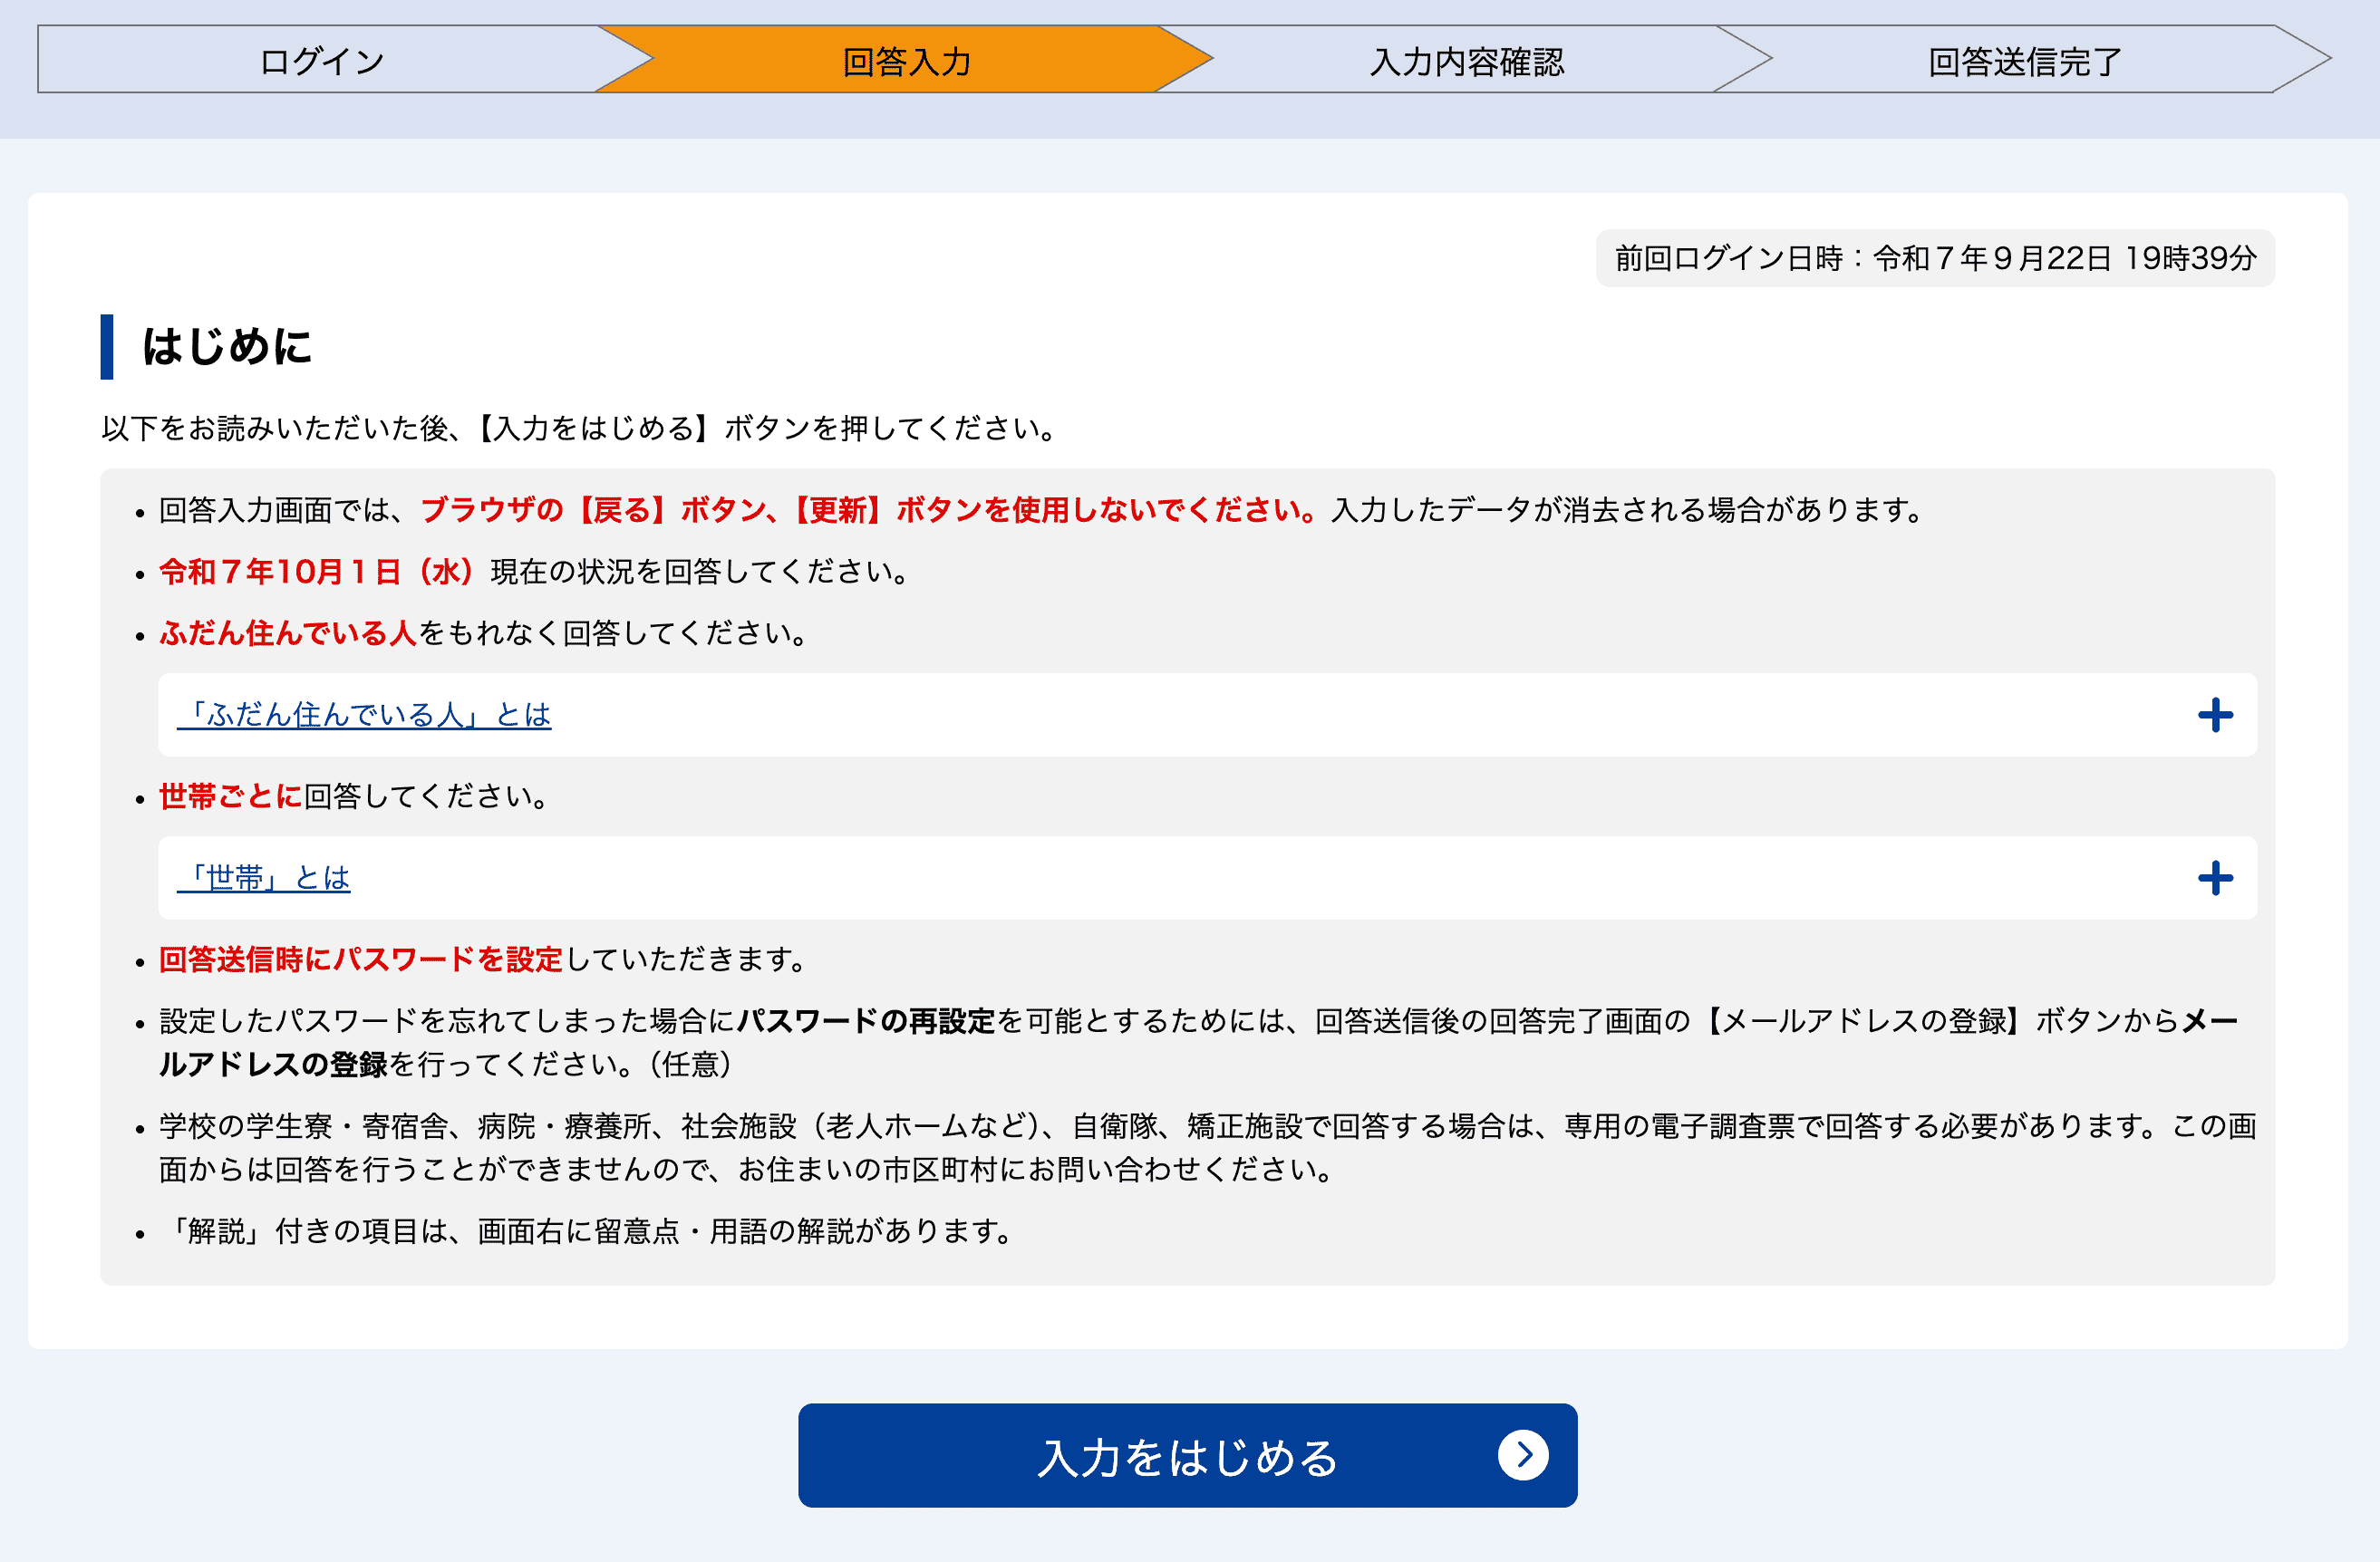The height and width of the screenshot is (1562, 2380).
Task: Click the plus icon beside 「ふだん住んでいる人」とは
Action: [x=2215, y=715]
